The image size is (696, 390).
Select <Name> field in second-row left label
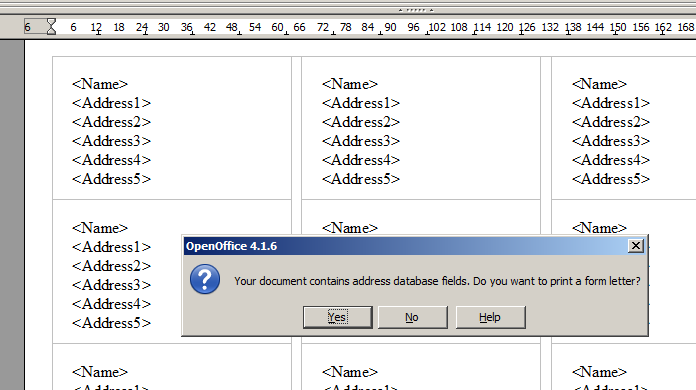pyautogui.click(x=100, y=228)
